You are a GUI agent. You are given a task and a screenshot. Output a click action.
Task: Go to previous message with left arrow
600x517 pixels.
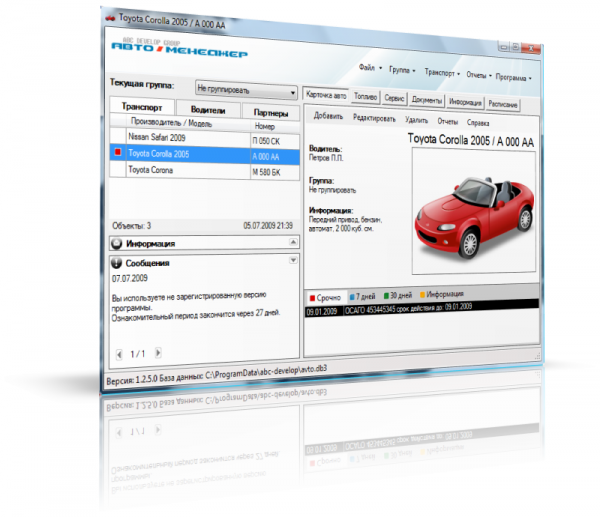tap(119, 354)
